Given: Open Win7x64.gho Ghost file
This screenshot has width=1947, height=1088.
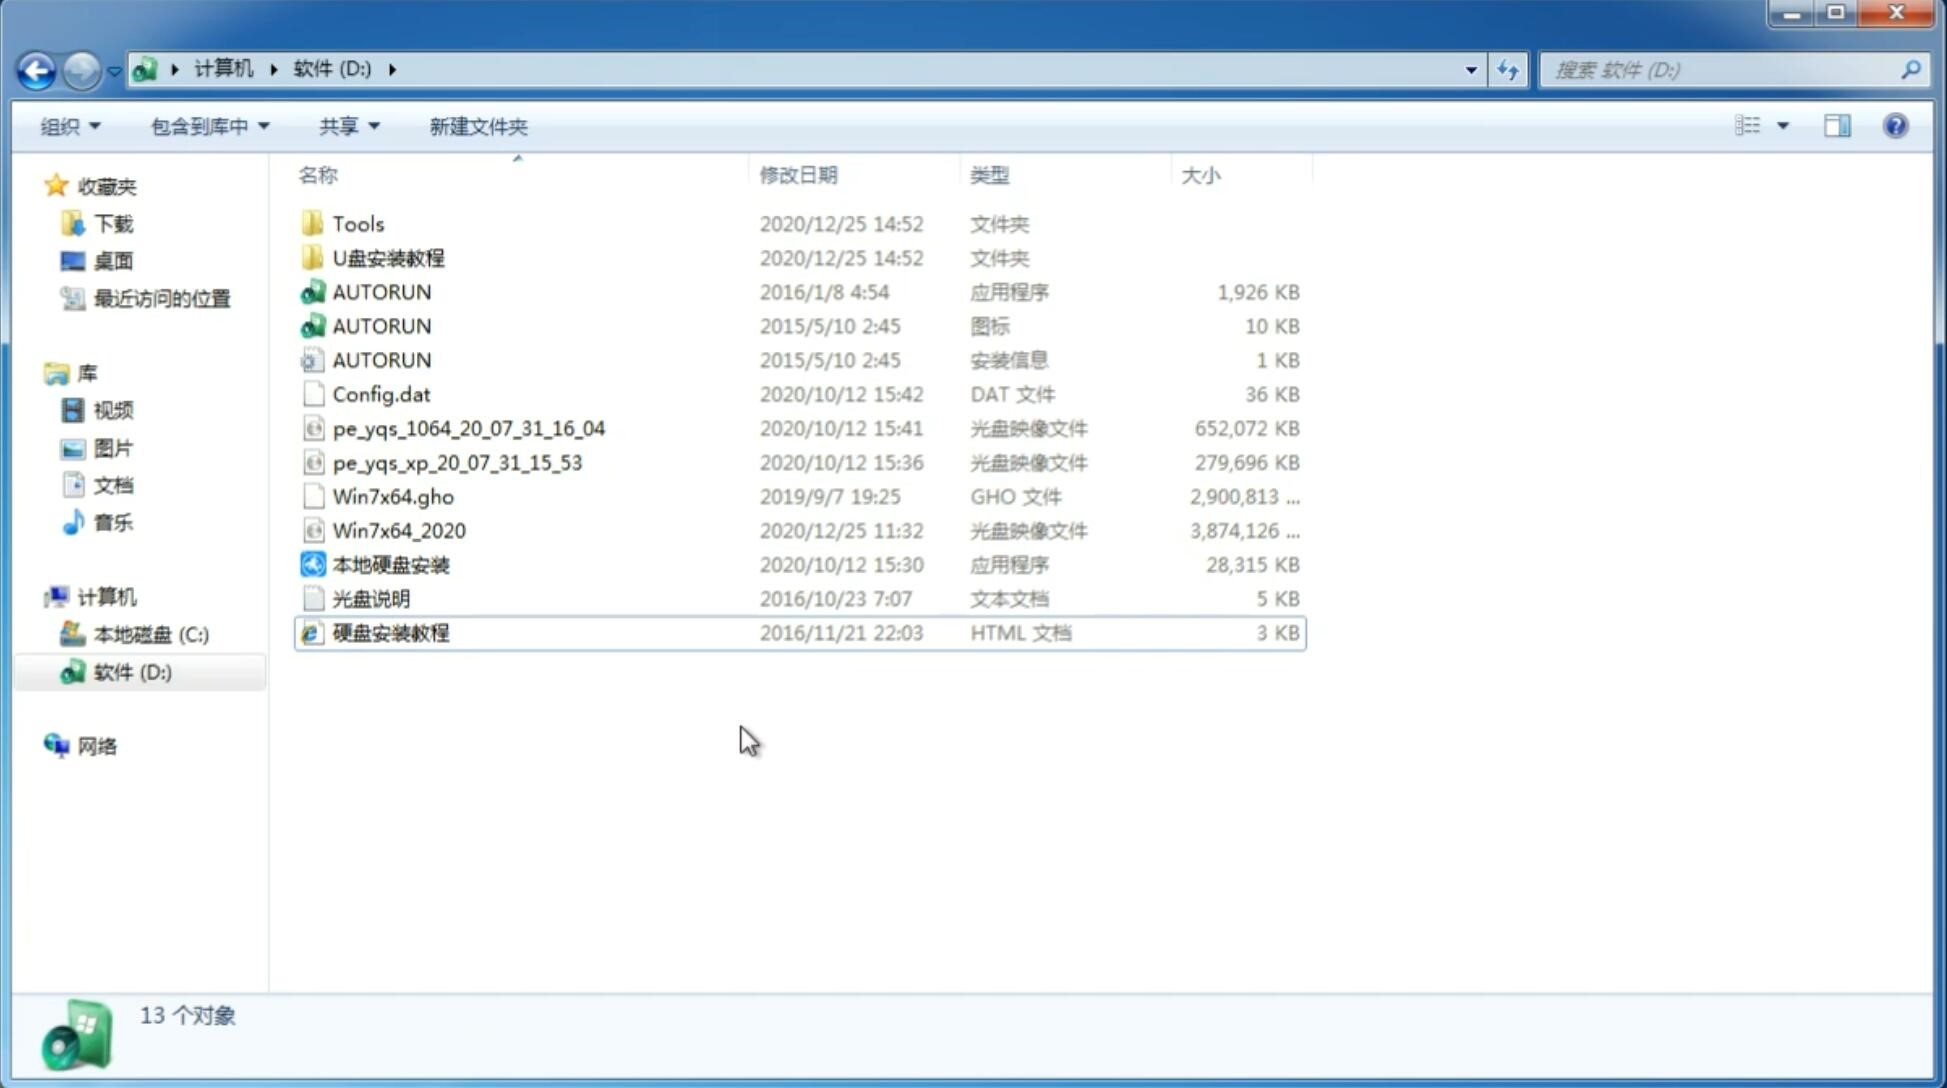Looking at the screenshot, I should (x=393, y=496).
